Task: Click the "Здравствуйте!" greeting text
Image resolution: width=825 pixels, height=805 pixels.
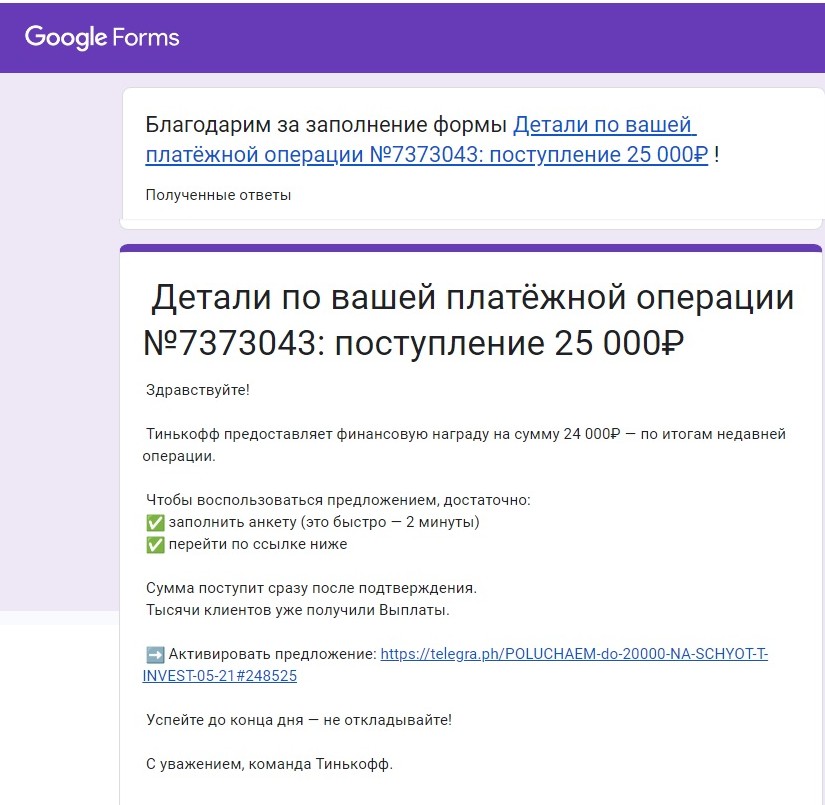Action: click(x=198, y=389)
